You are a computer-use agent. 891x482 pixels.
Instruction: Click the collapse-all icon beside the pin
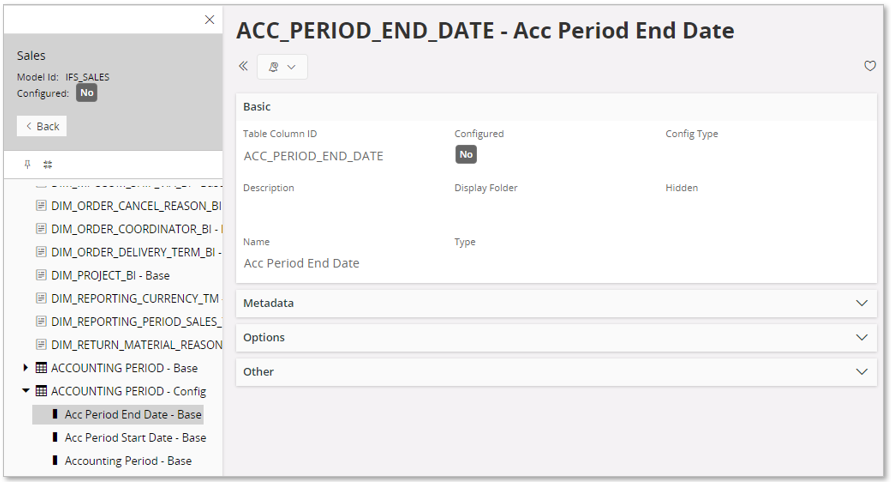tap(47, 165)
